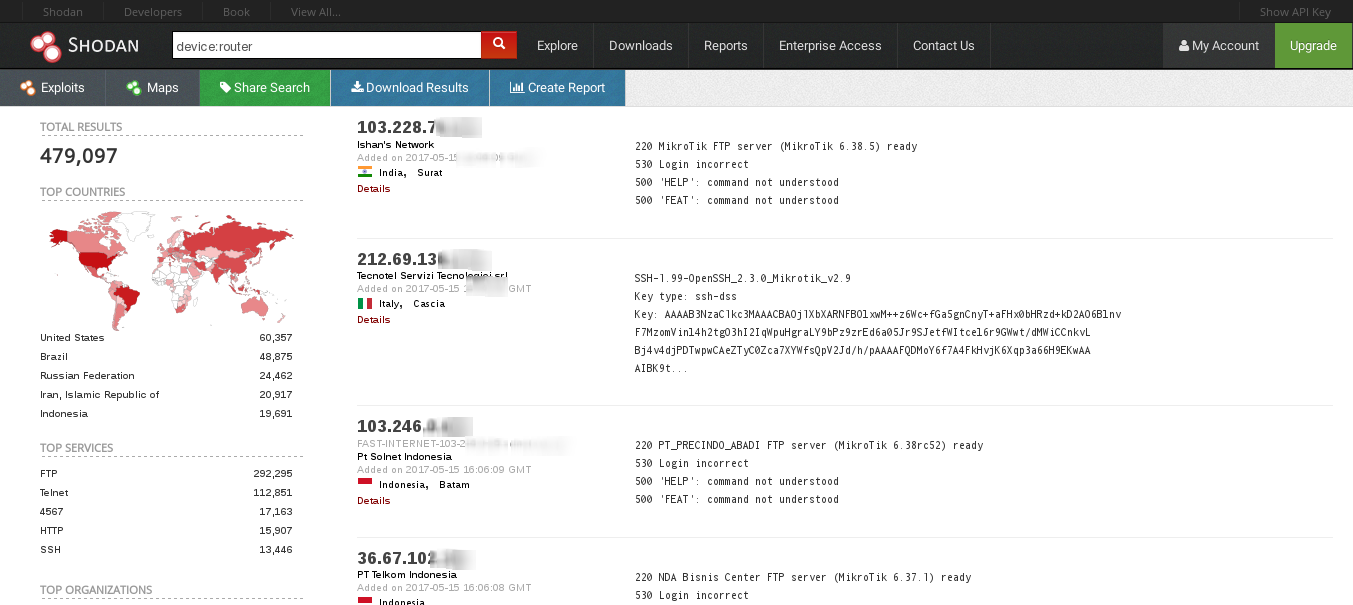The width and height of the screenshot is (1353, 605).
Task: Open the Book link in the top strip
Action: 237,12
